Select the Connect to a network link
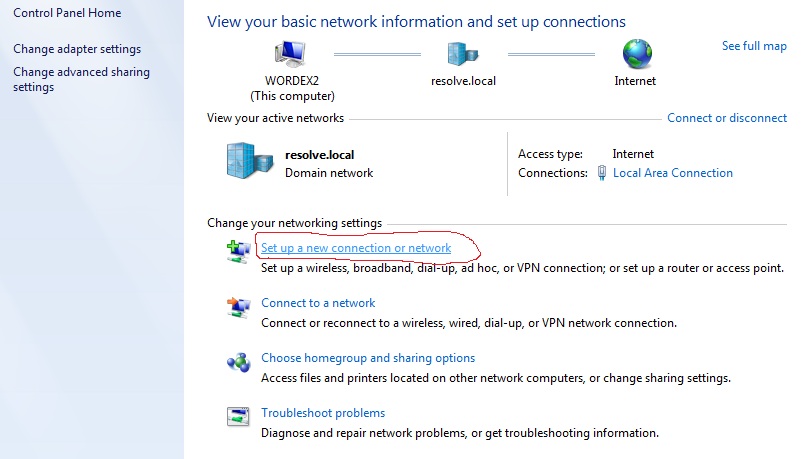Viewport: 806px width, 459px height. click(318, 303)
